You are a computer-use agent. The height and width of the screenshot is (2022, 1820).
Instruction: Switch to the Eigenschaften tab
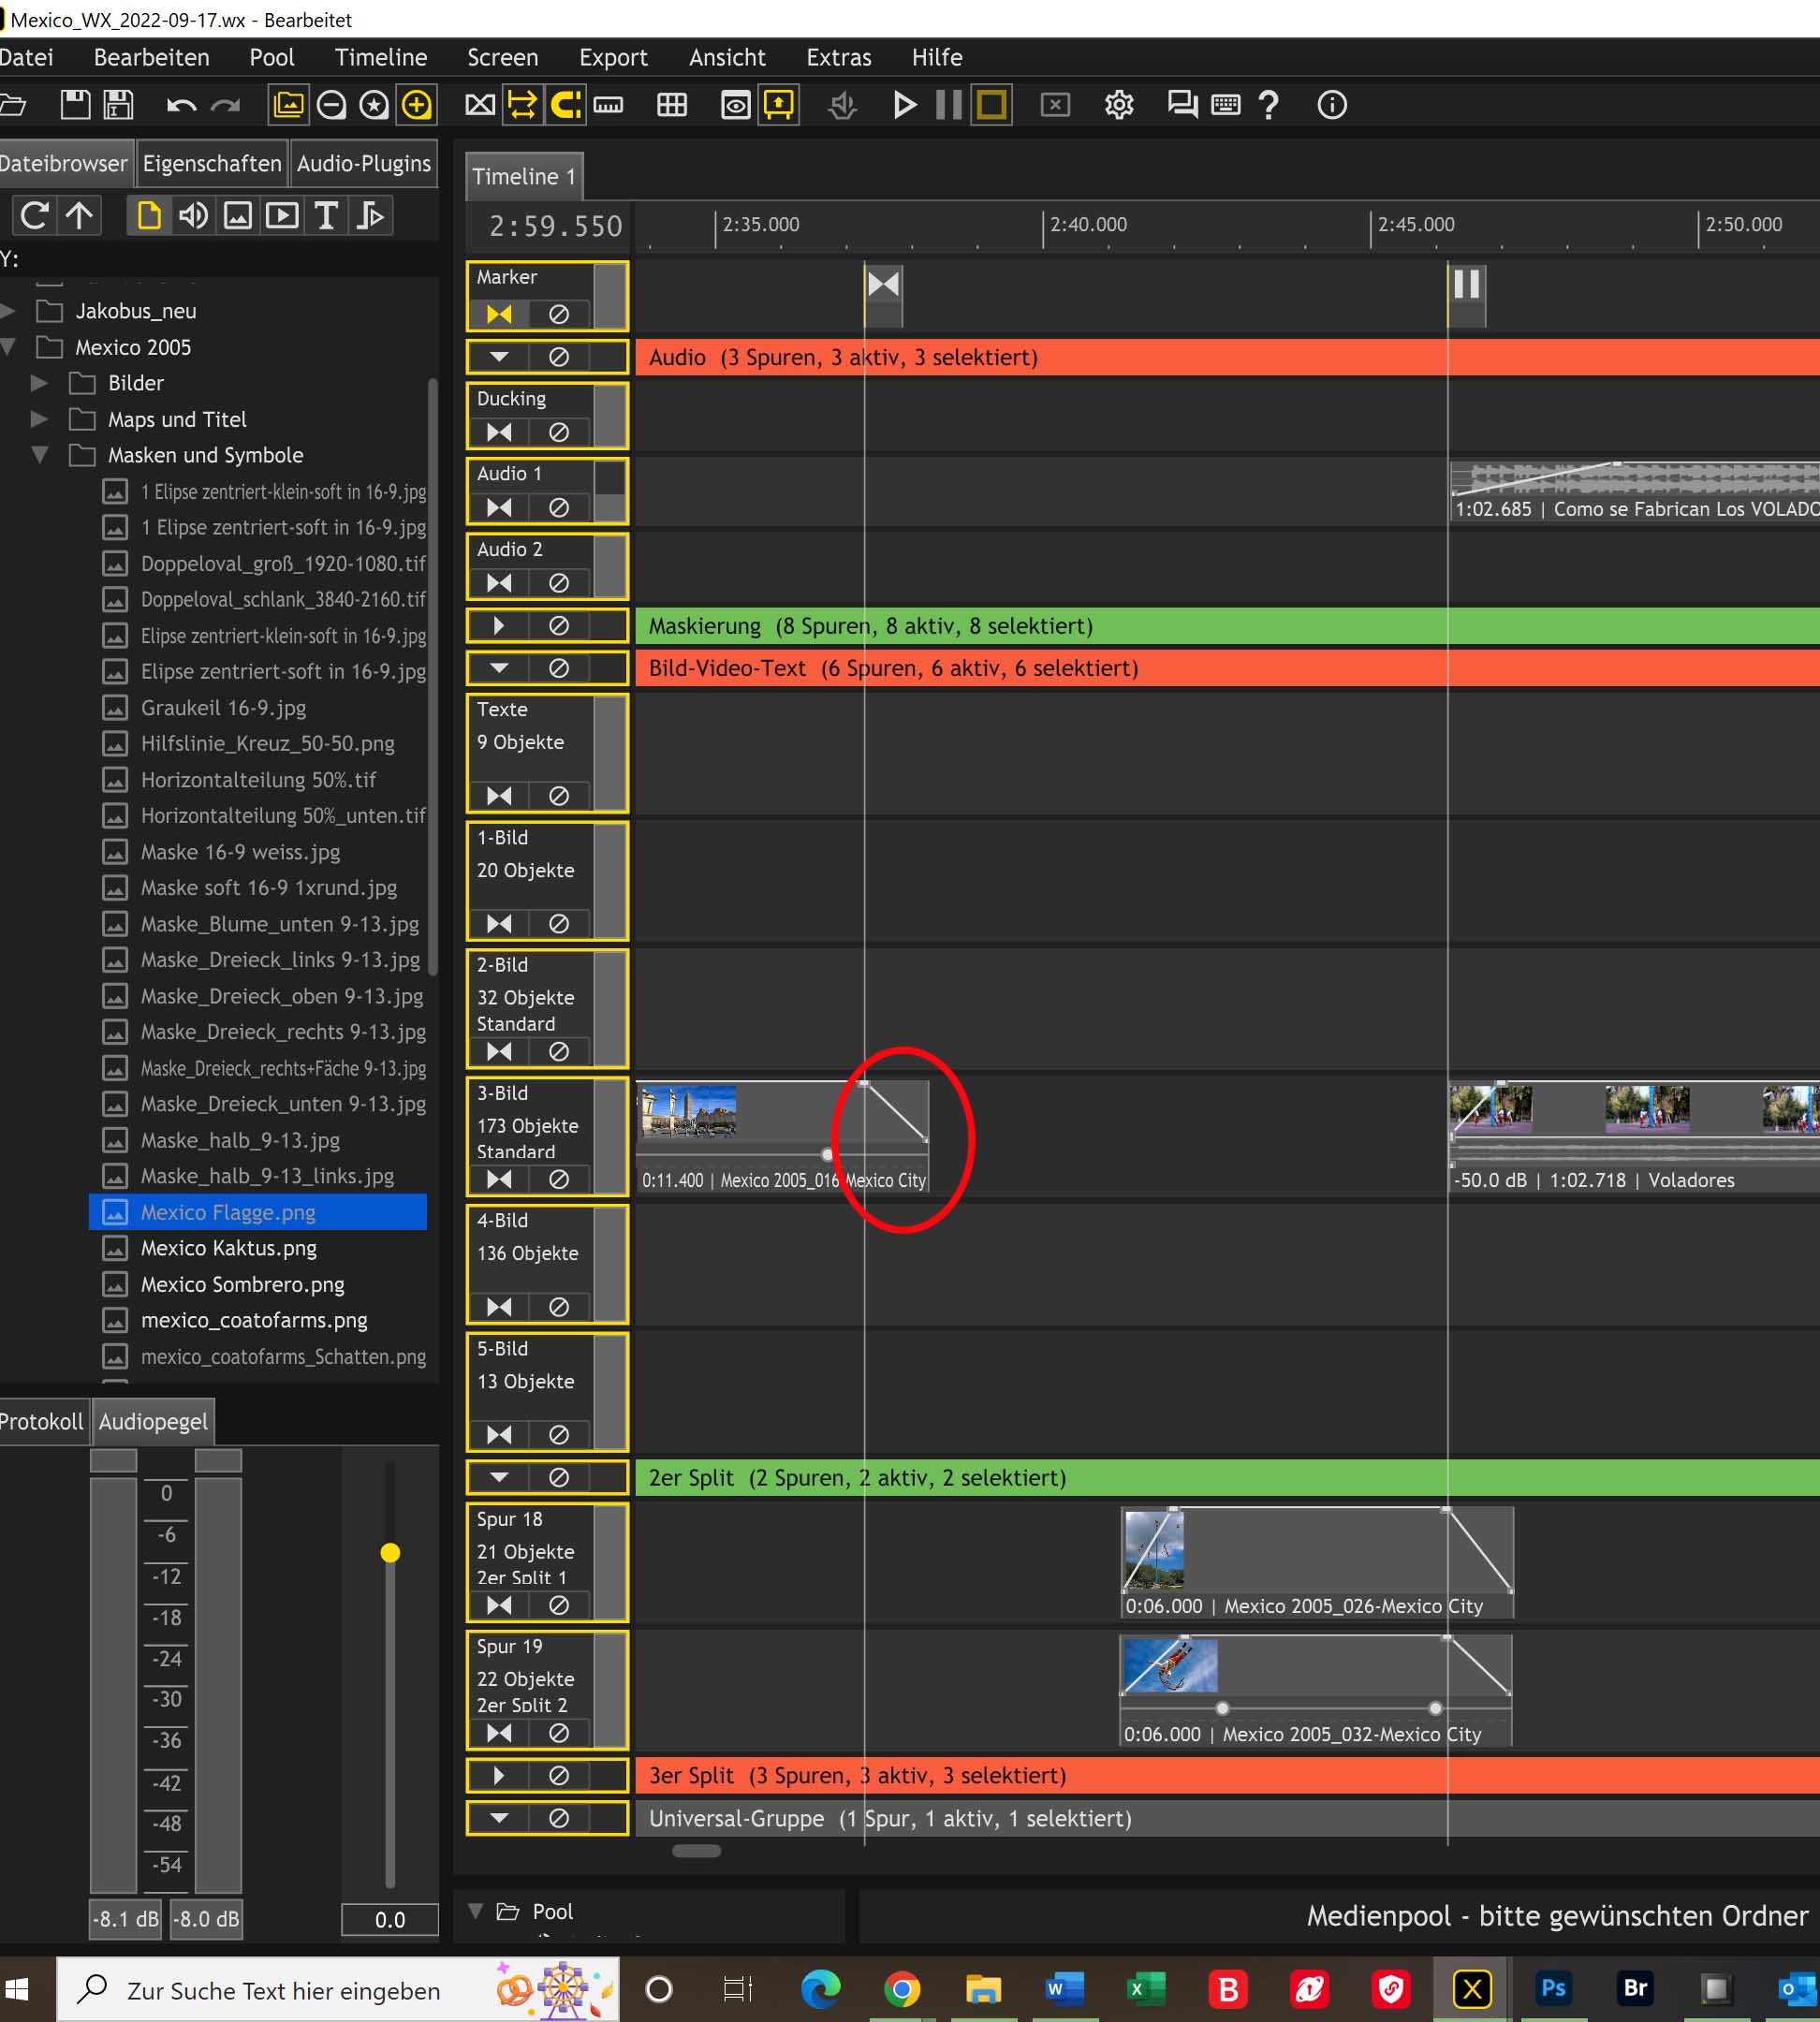[211, 164]
